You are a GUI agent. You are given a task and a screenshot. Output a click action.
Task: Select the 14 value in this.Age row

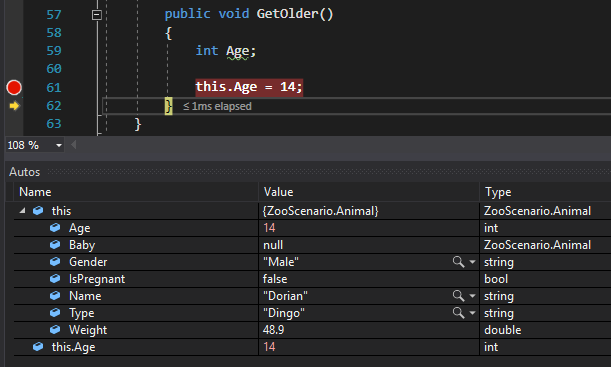(x=269, y=347)
